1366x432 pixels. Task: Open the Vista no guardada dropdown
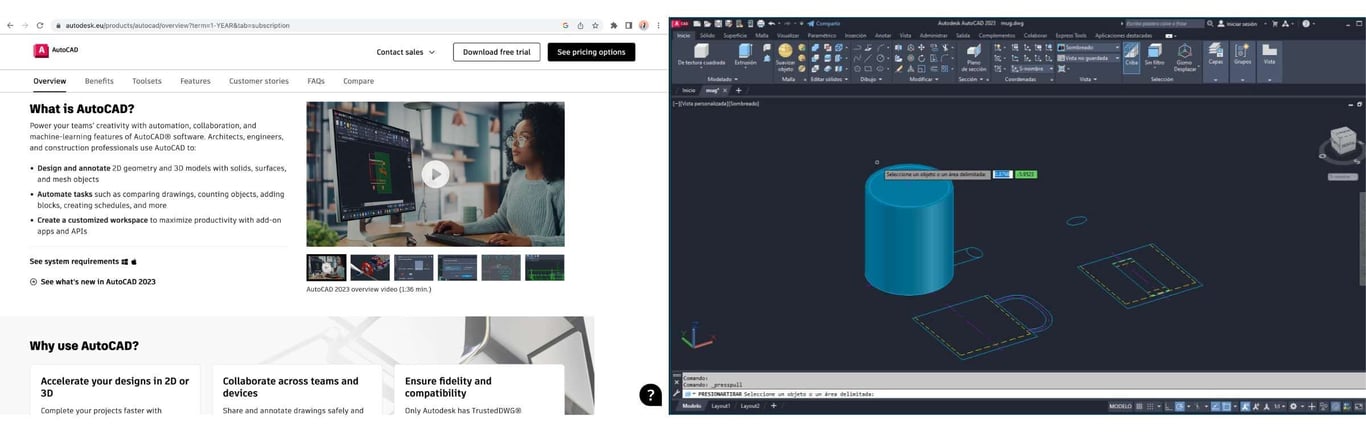pos(1088,58)
